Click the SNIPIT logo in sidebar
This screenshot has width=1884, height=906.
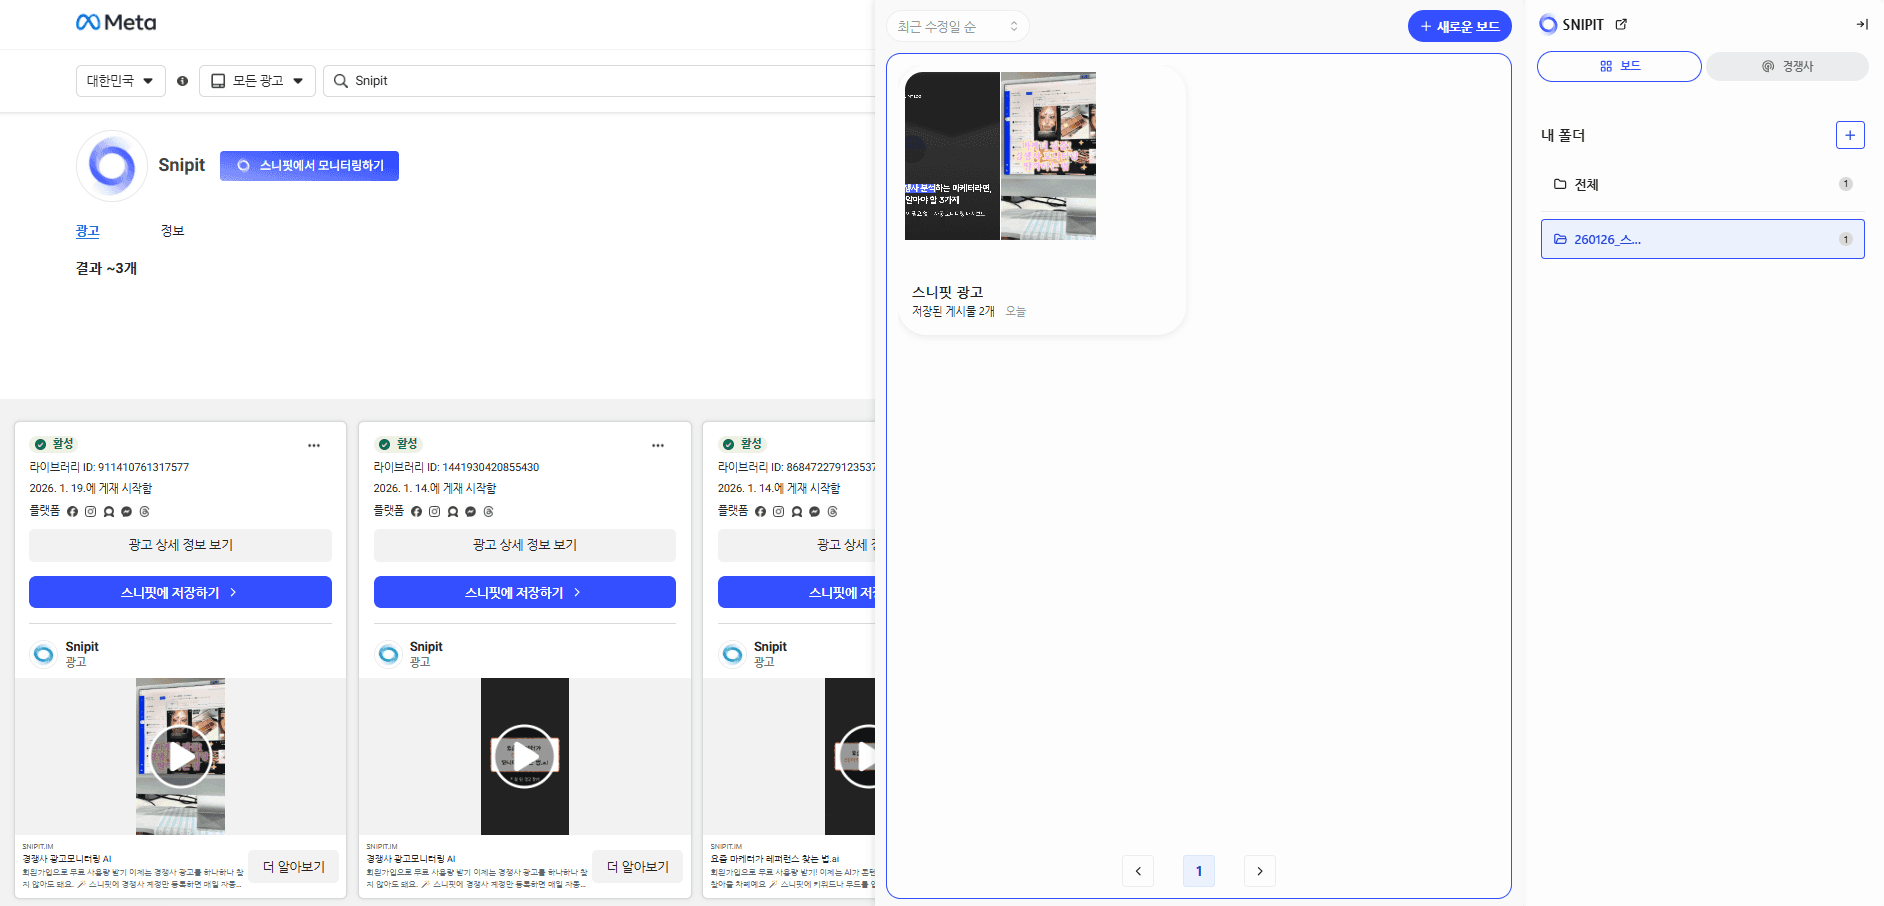click(1571, 24)
